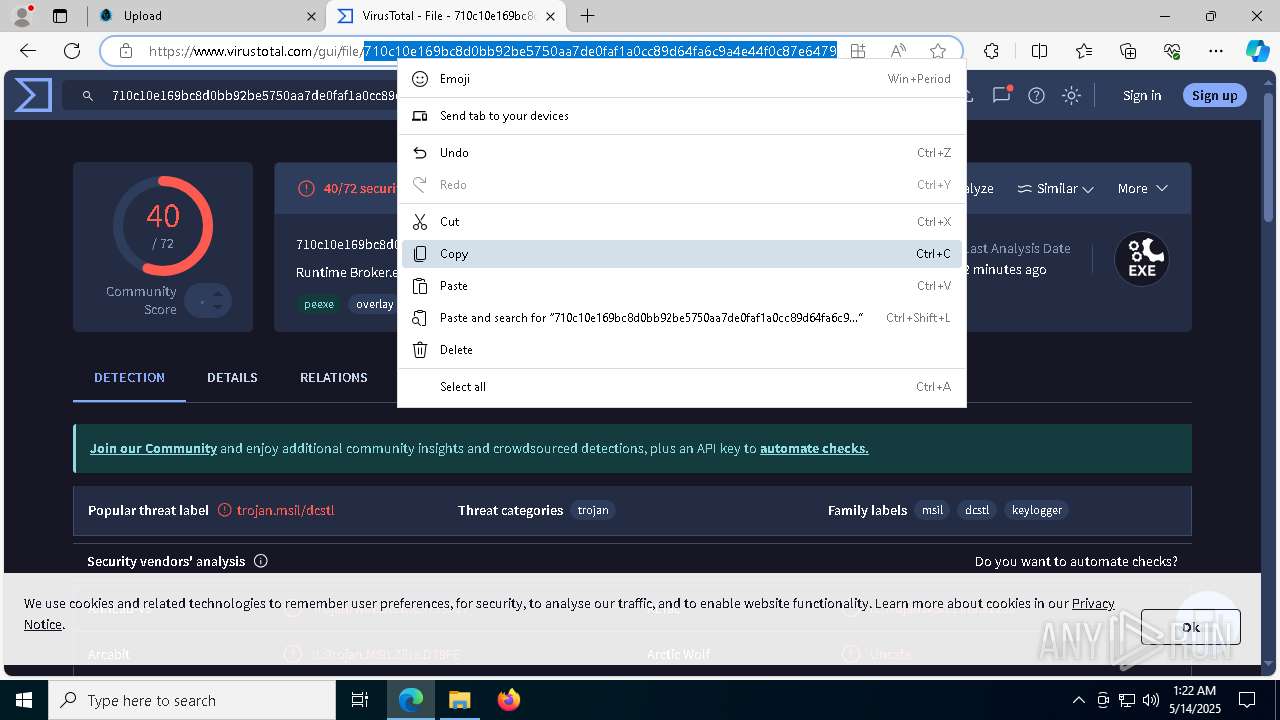Open the DETECTION tab

click(129, 377)
